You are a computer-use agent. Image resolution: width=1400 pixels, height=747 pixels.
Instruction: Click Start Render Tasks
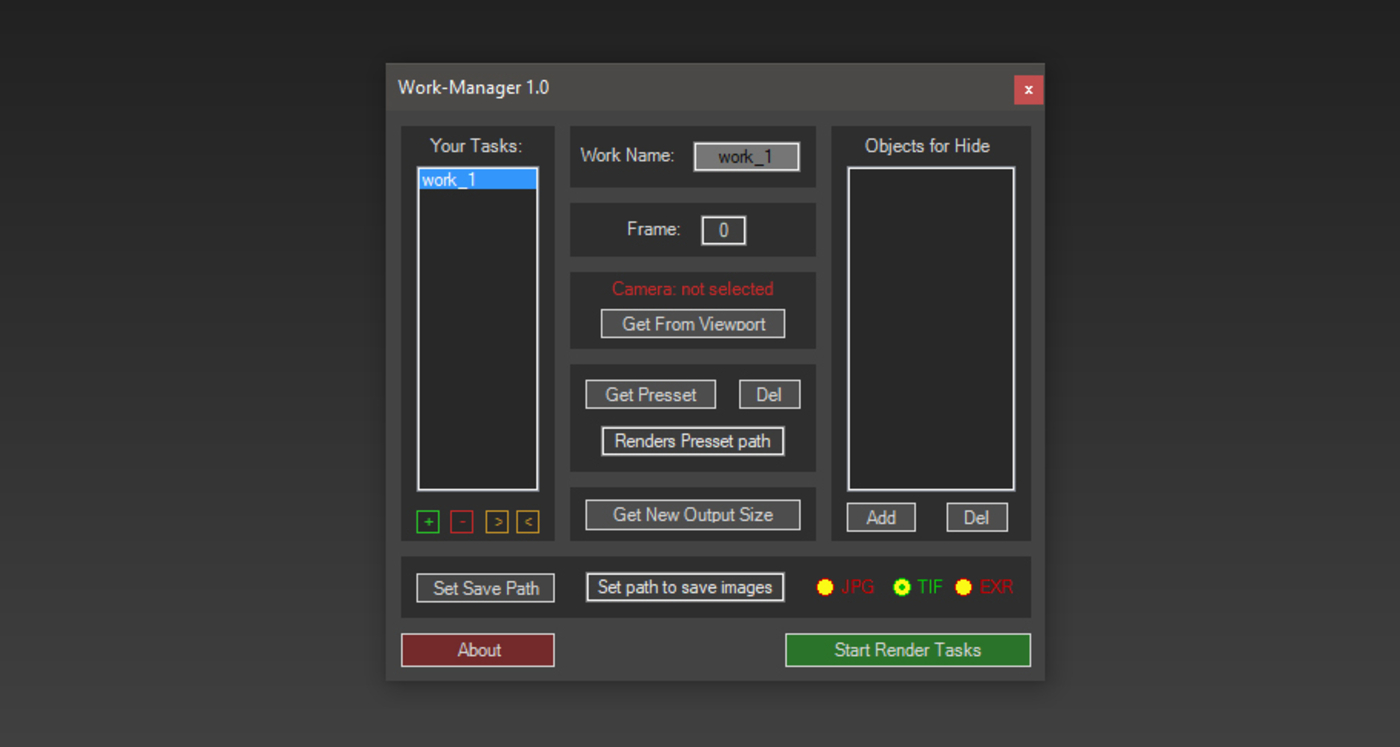[908, 650]
